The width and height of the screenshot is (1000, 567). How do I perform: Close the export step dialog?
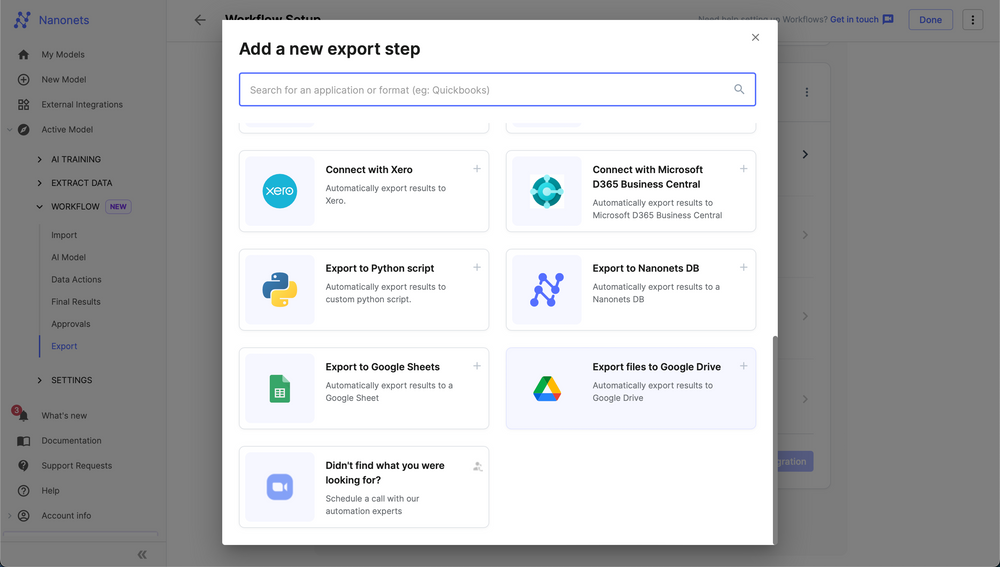click(x=755, y=37)
